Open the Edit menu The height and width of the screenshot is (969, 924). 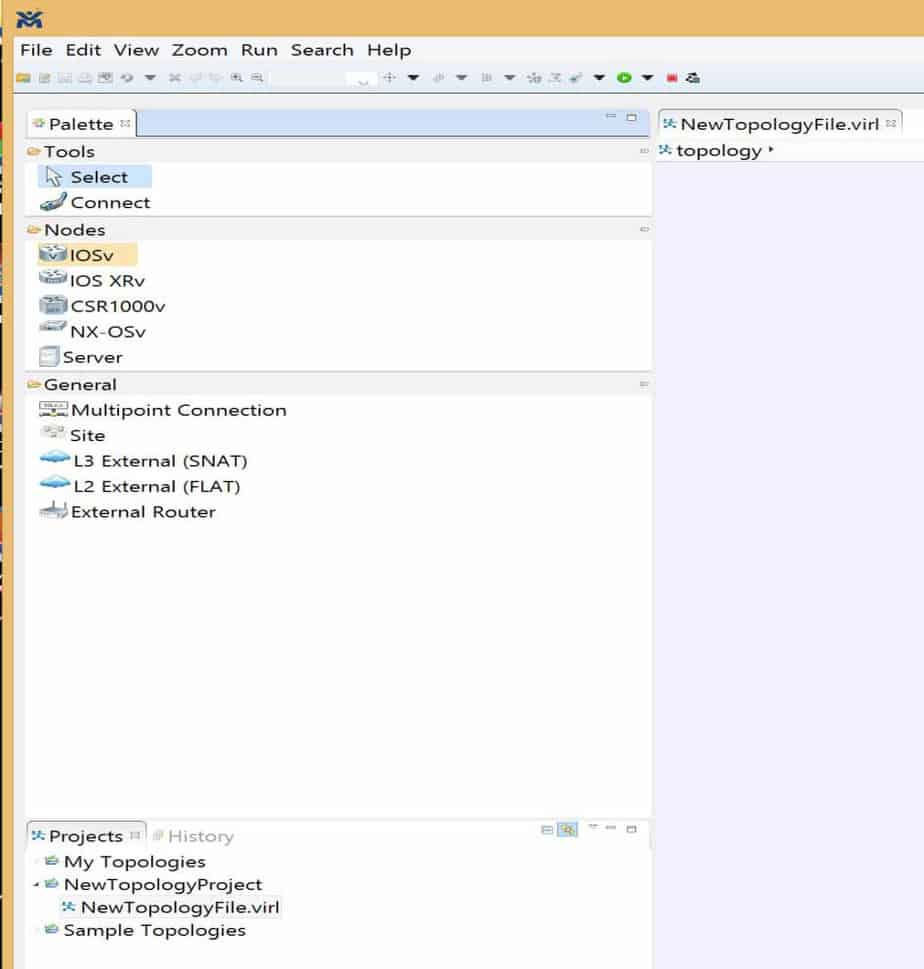pyautogui.click(x=83, y=50)
